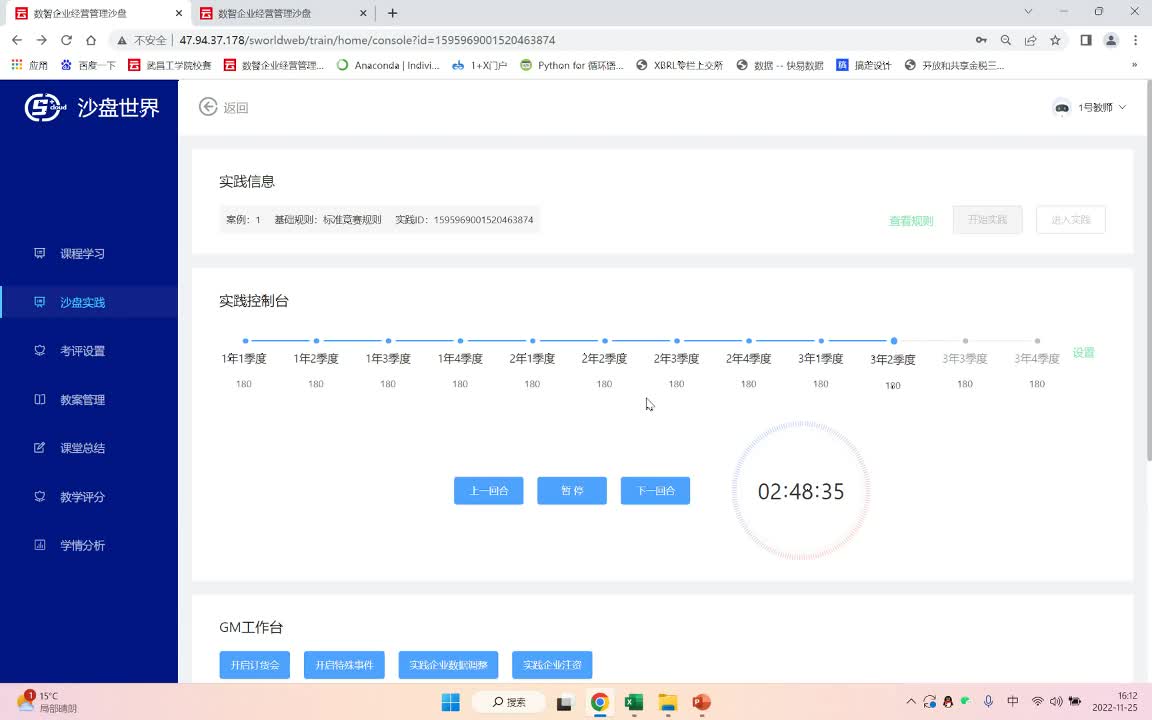The width and height of the screenshot is (1152, 720).
Task: Bookmark this page with the star icon
Action: coord(1055,40)
